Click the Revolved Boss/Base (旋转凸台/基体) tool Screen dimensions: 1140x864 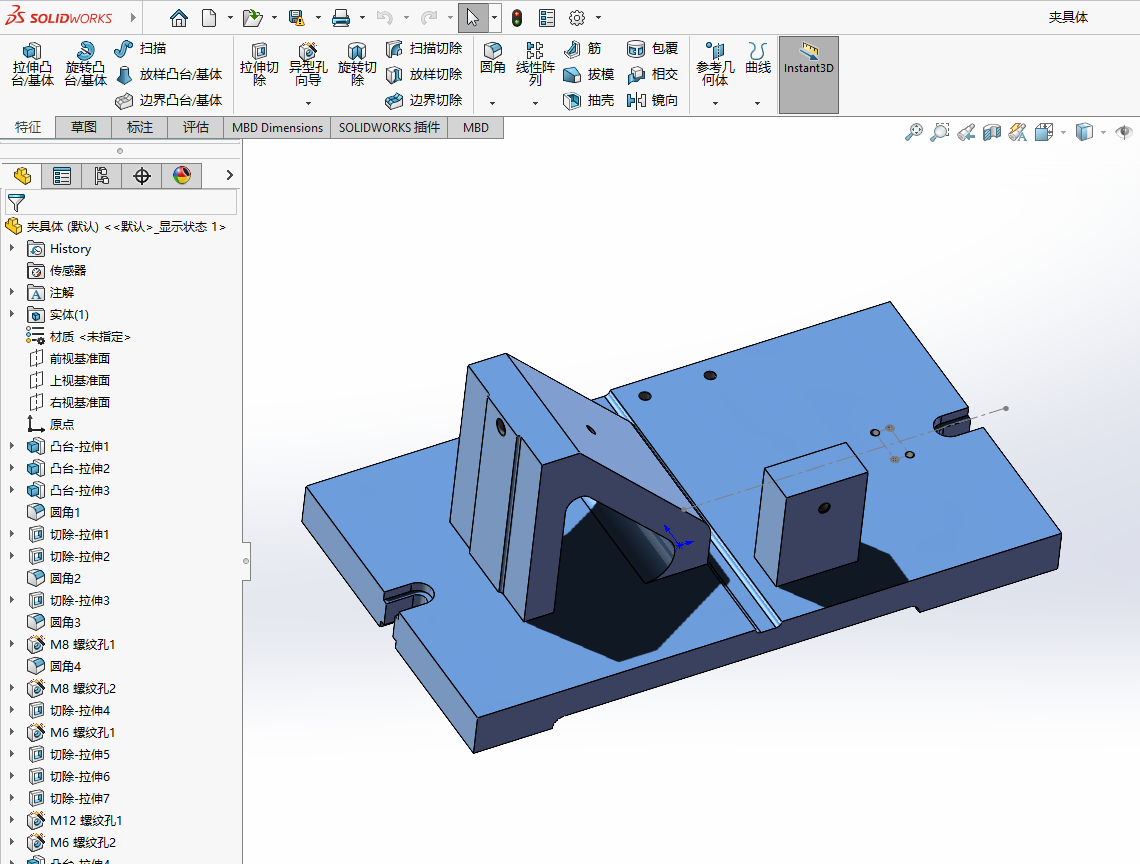[85, 64]
